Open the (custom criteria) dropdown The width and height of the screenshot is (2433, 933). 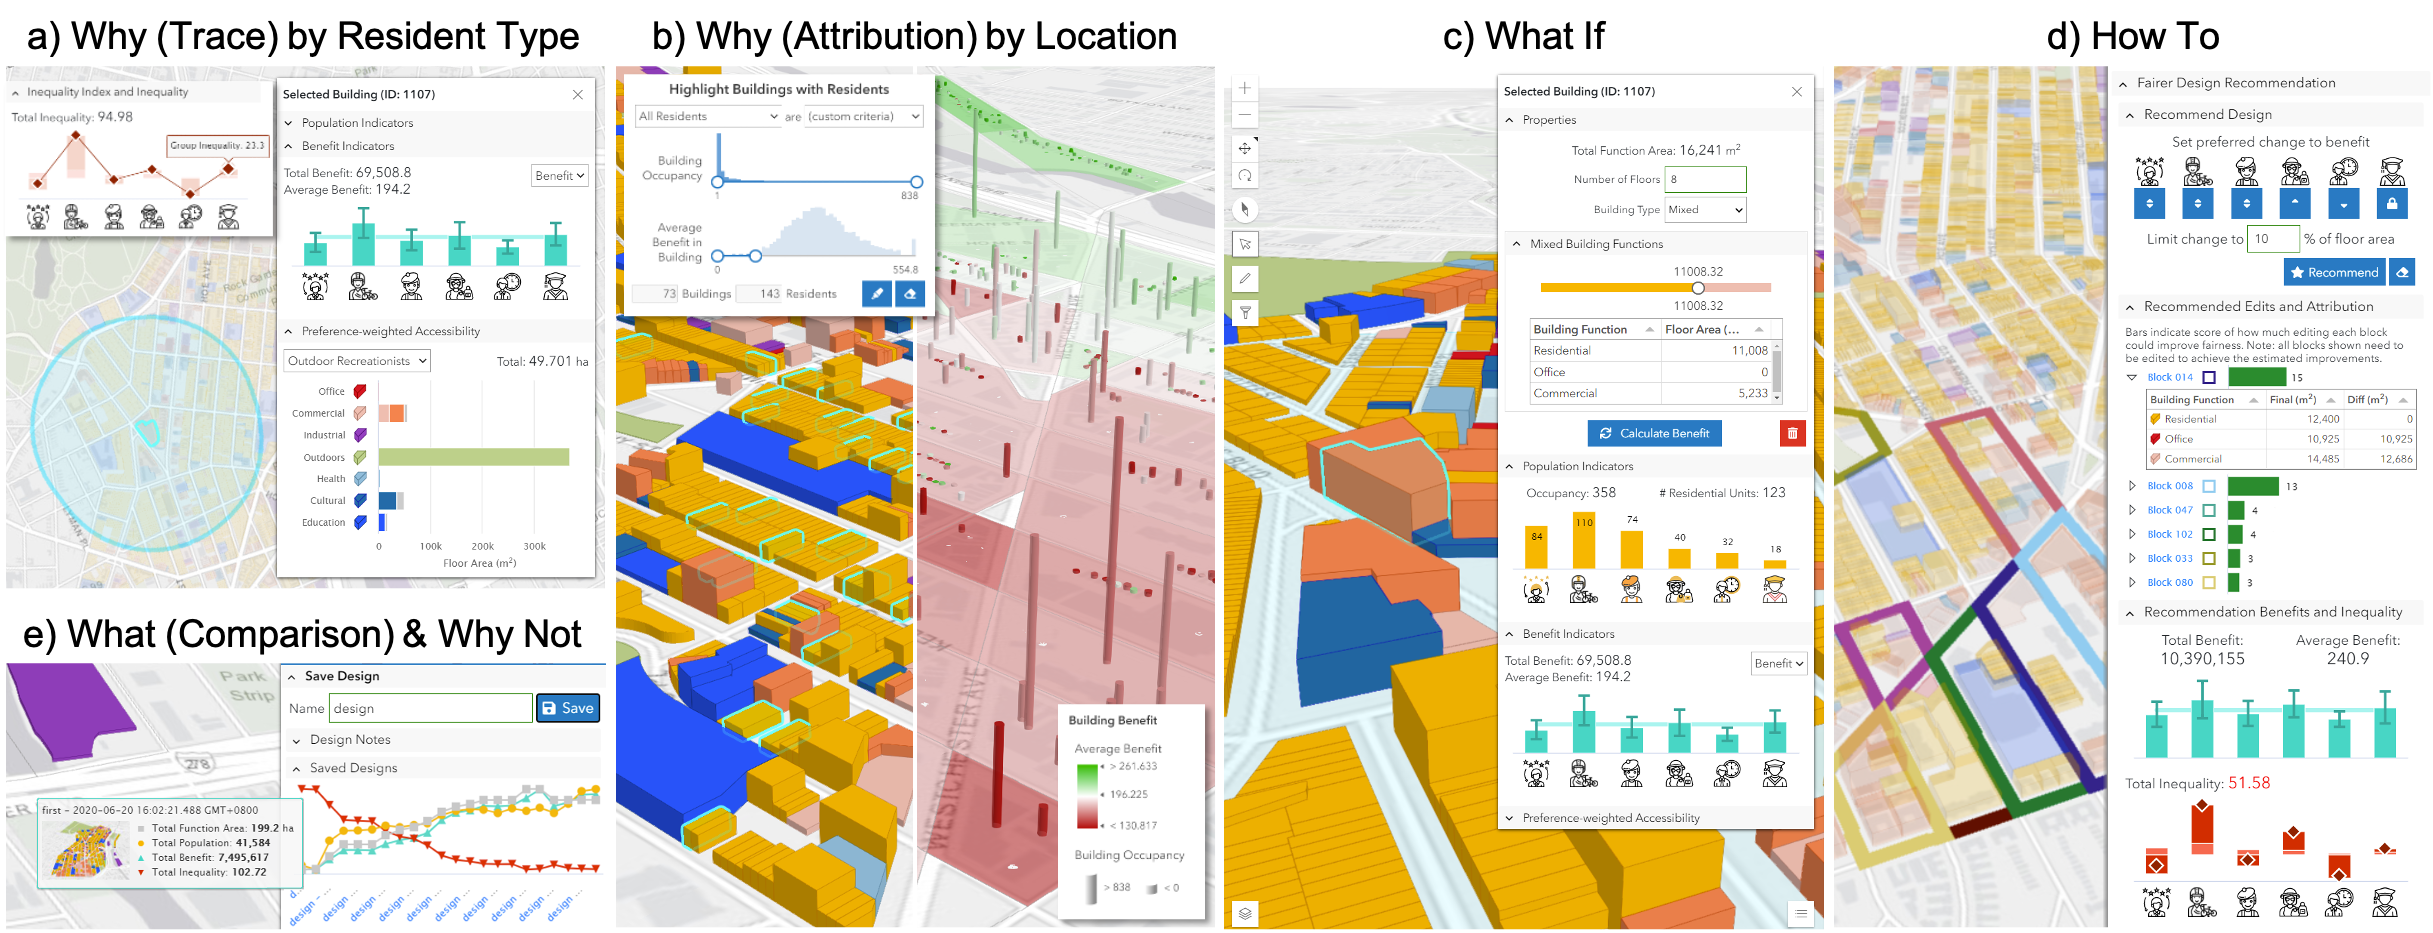(864, 116)
